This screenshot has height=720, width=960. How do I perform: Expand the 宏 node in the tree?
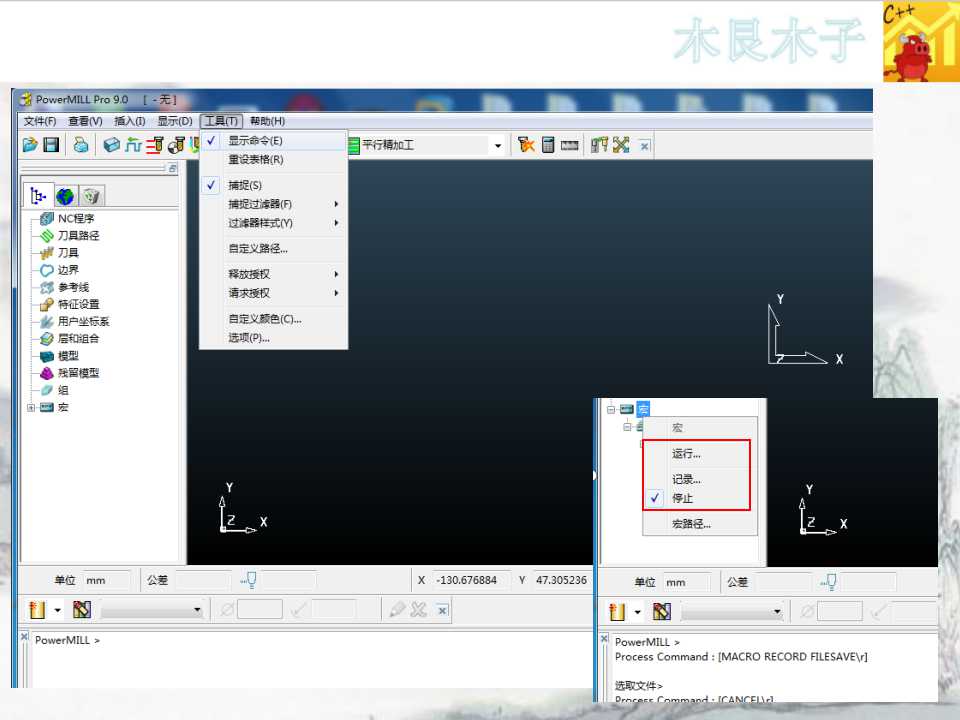click(31, 407)
